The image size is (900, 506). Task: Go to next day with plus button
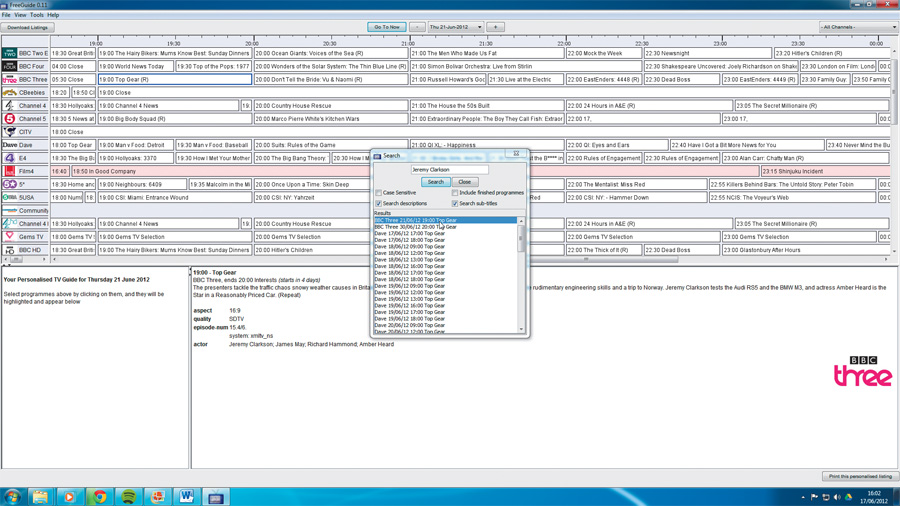coord(495,27)
